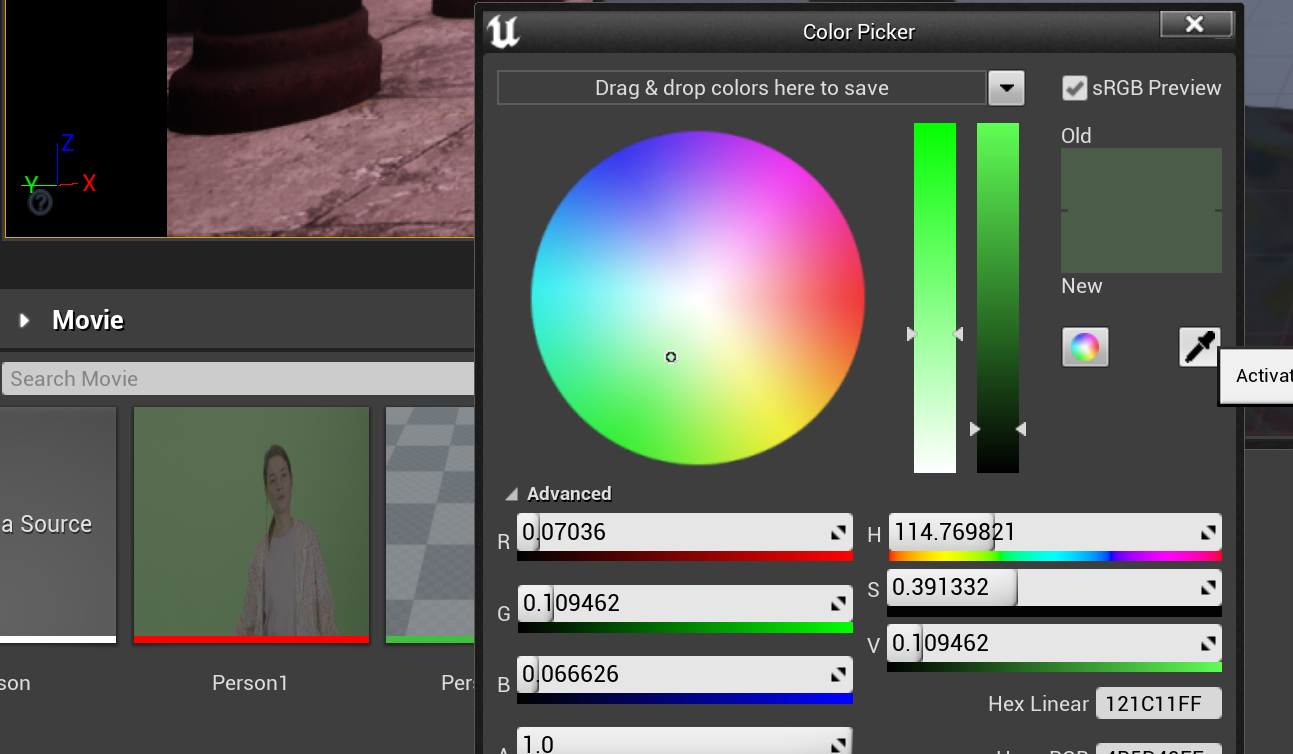Select the checkered movie thumbnail beside Person1

430,524
